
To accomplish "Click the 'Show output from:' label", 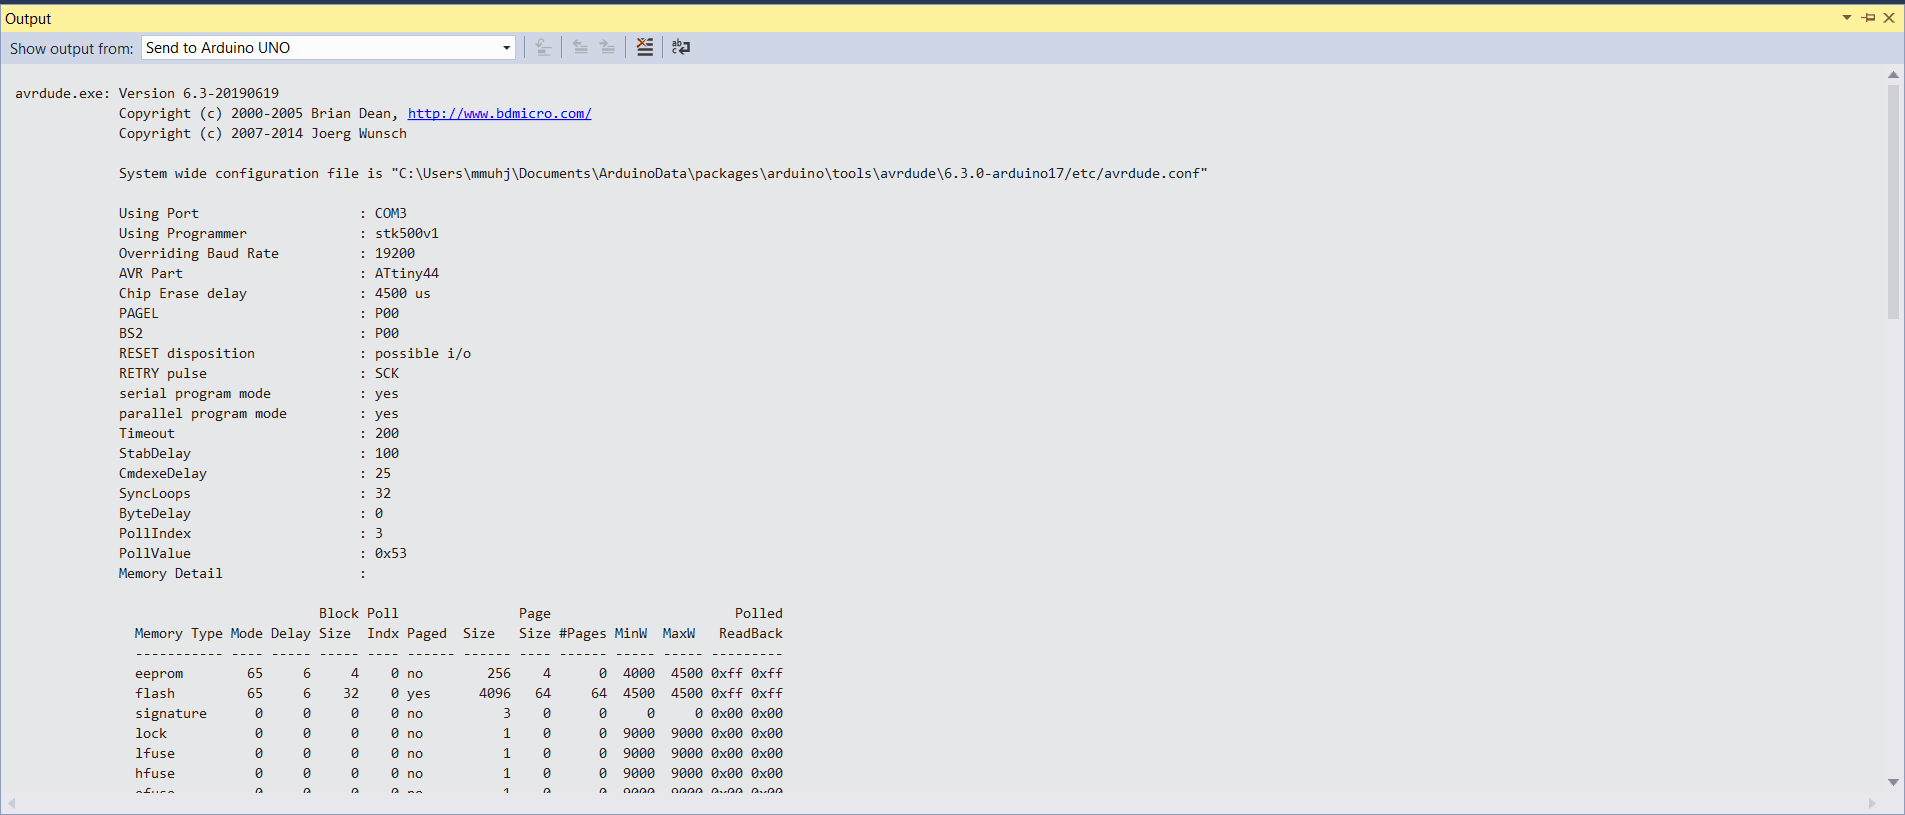I will [x=71, y=48].
